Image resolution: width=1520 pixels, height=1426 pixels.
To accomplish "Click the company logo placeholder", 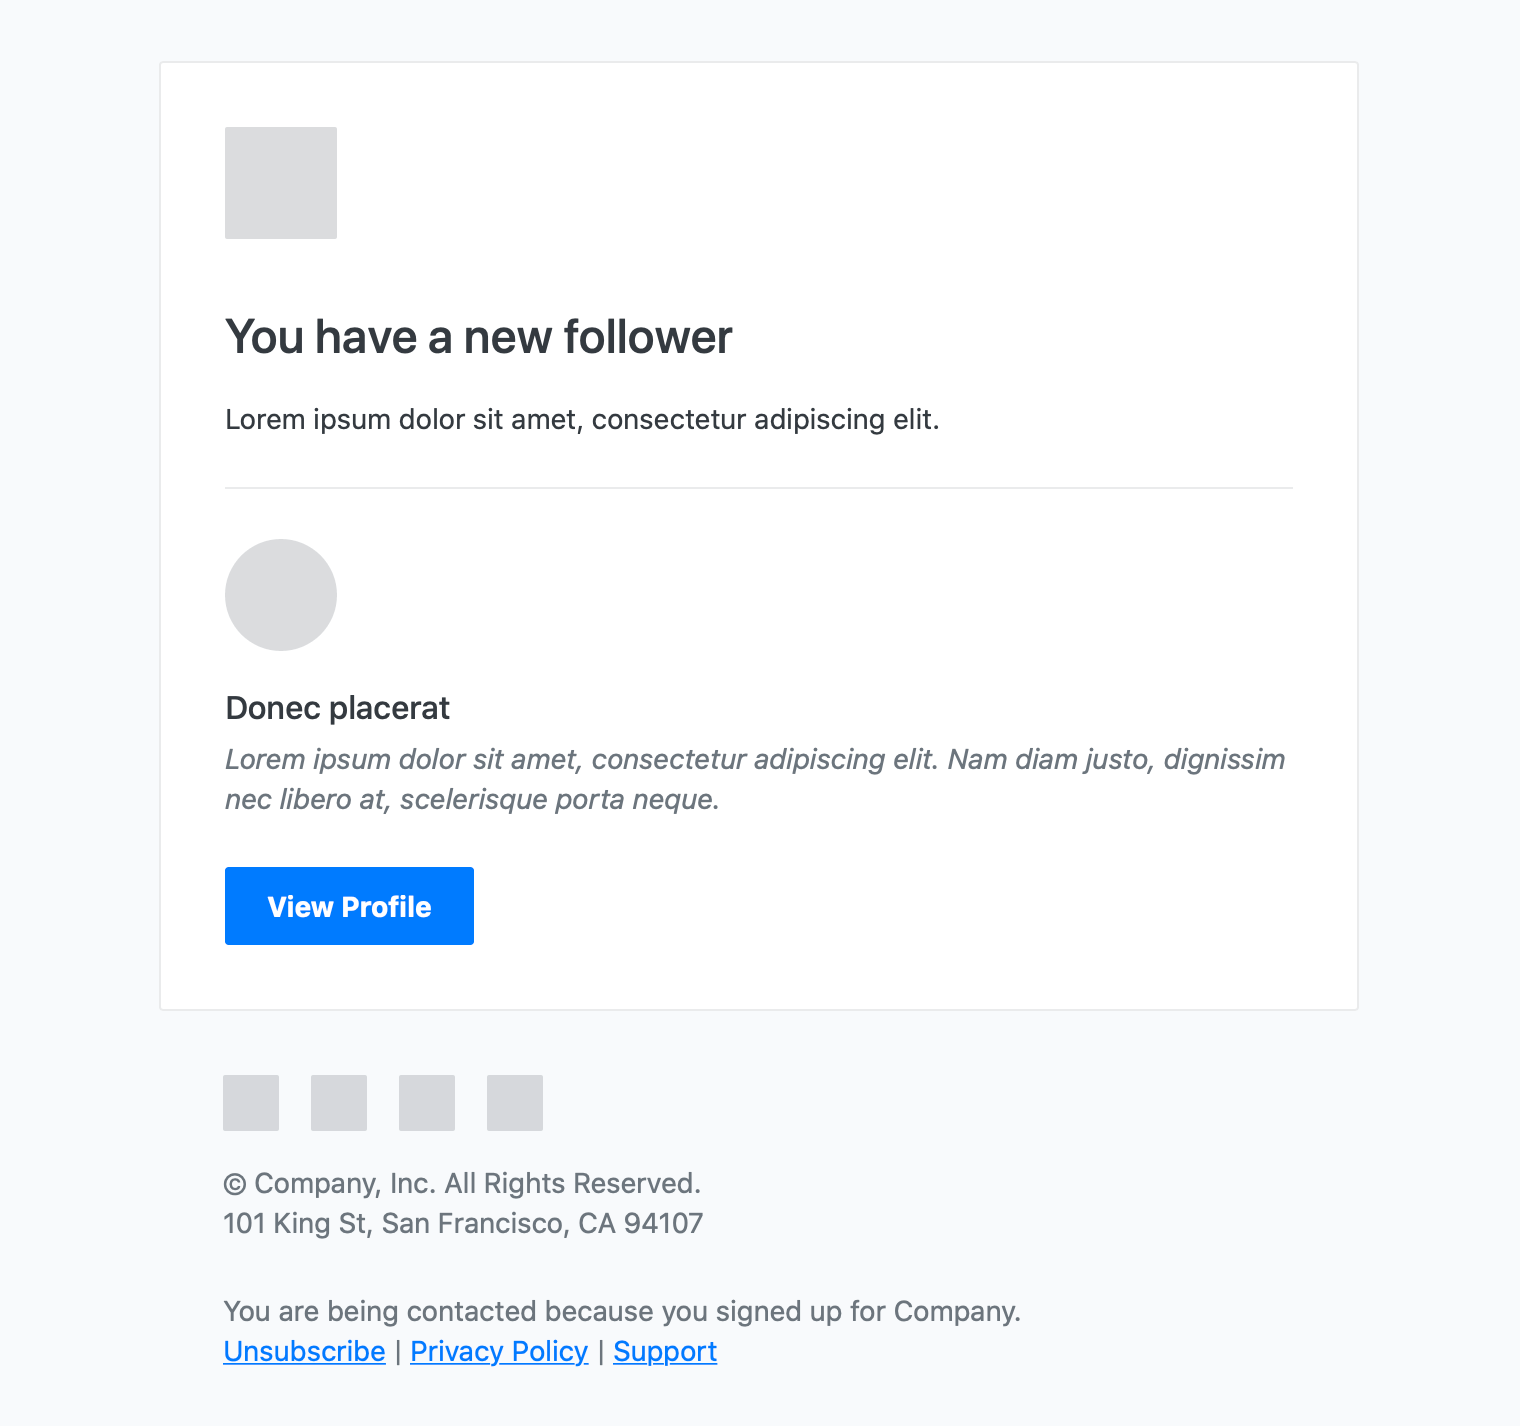I will pyautogui.click(x=280, y=183).
